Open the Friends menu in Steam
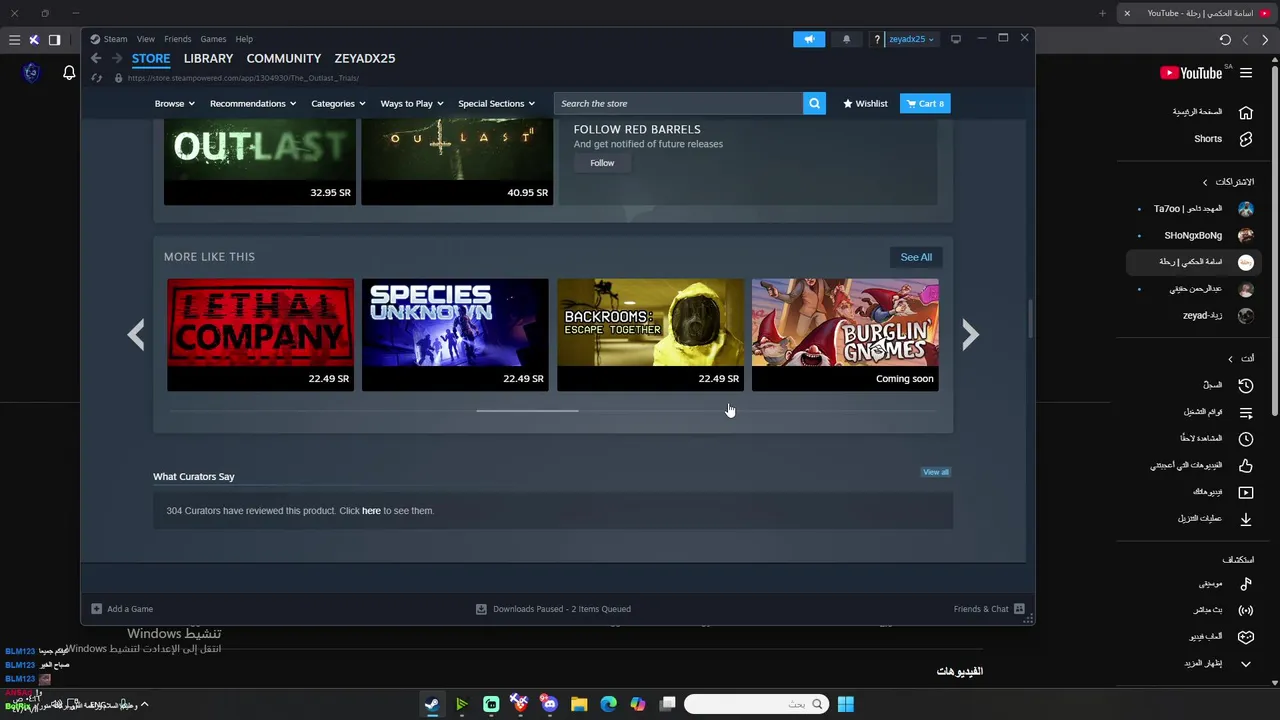 point(177,39)
